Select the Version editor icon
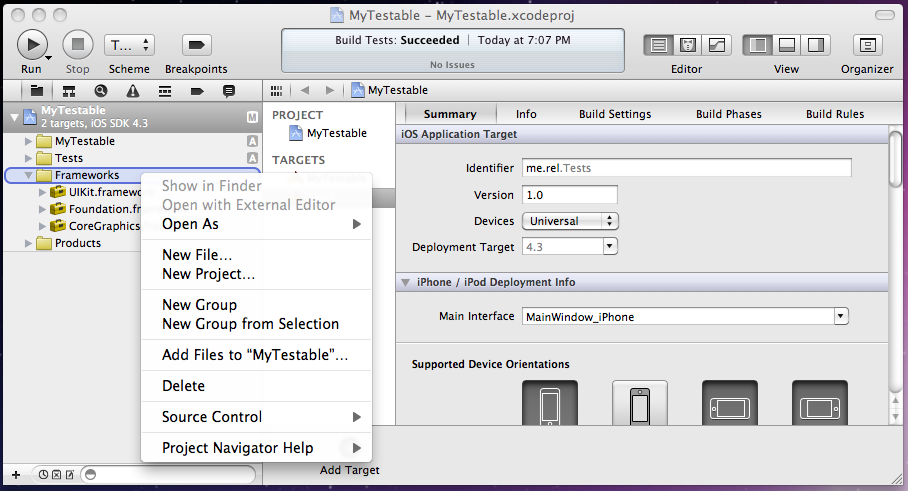Screen dimensions: 908x491 click(717, 45)
